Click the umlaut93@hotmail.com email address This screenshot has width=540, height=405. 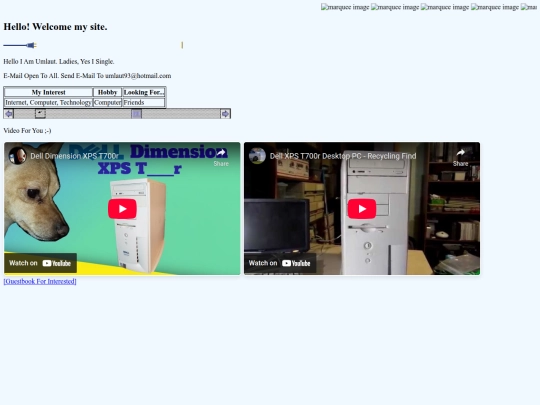[x=138, y=76]
